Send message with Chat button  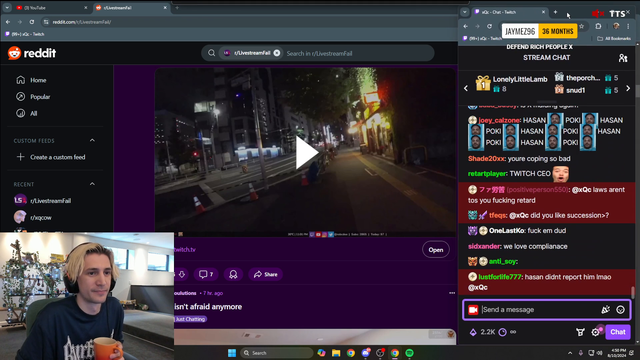click(618, 332)
